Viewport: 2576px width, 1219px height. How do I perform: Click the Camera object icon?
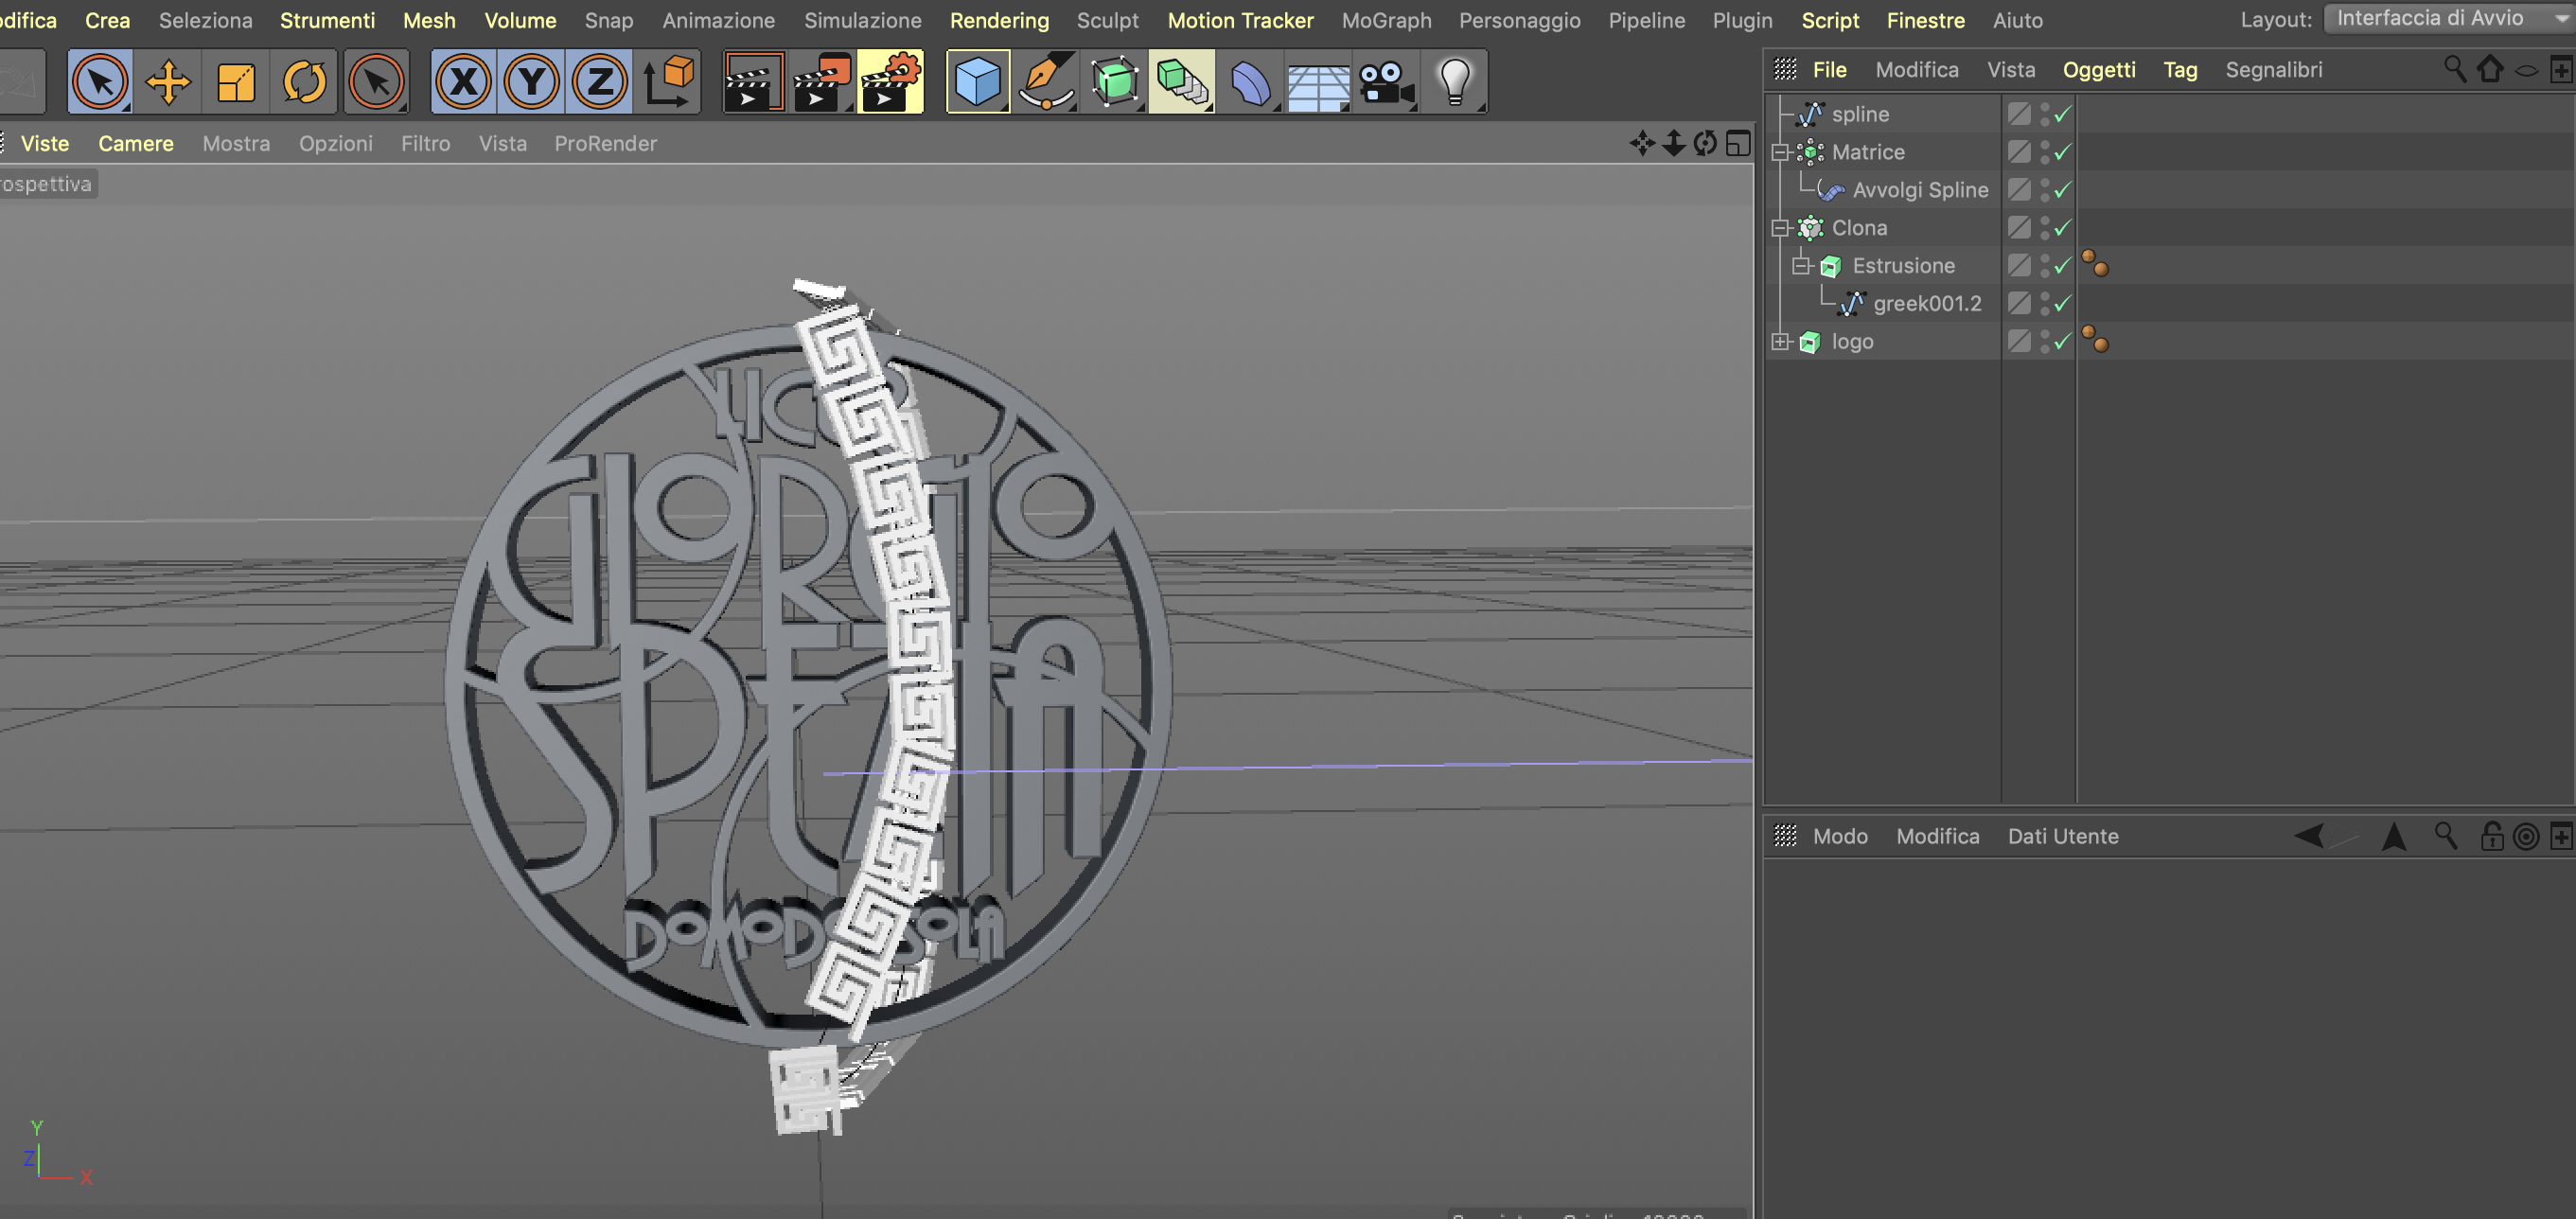pyautogui.click(x=1387, y=82)
